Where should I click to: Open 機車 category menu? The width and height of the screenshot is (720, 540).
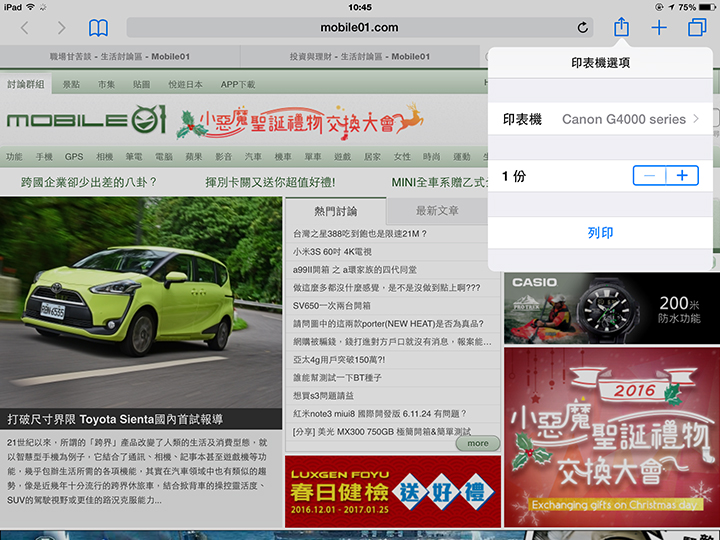click(x=283, y=157)
